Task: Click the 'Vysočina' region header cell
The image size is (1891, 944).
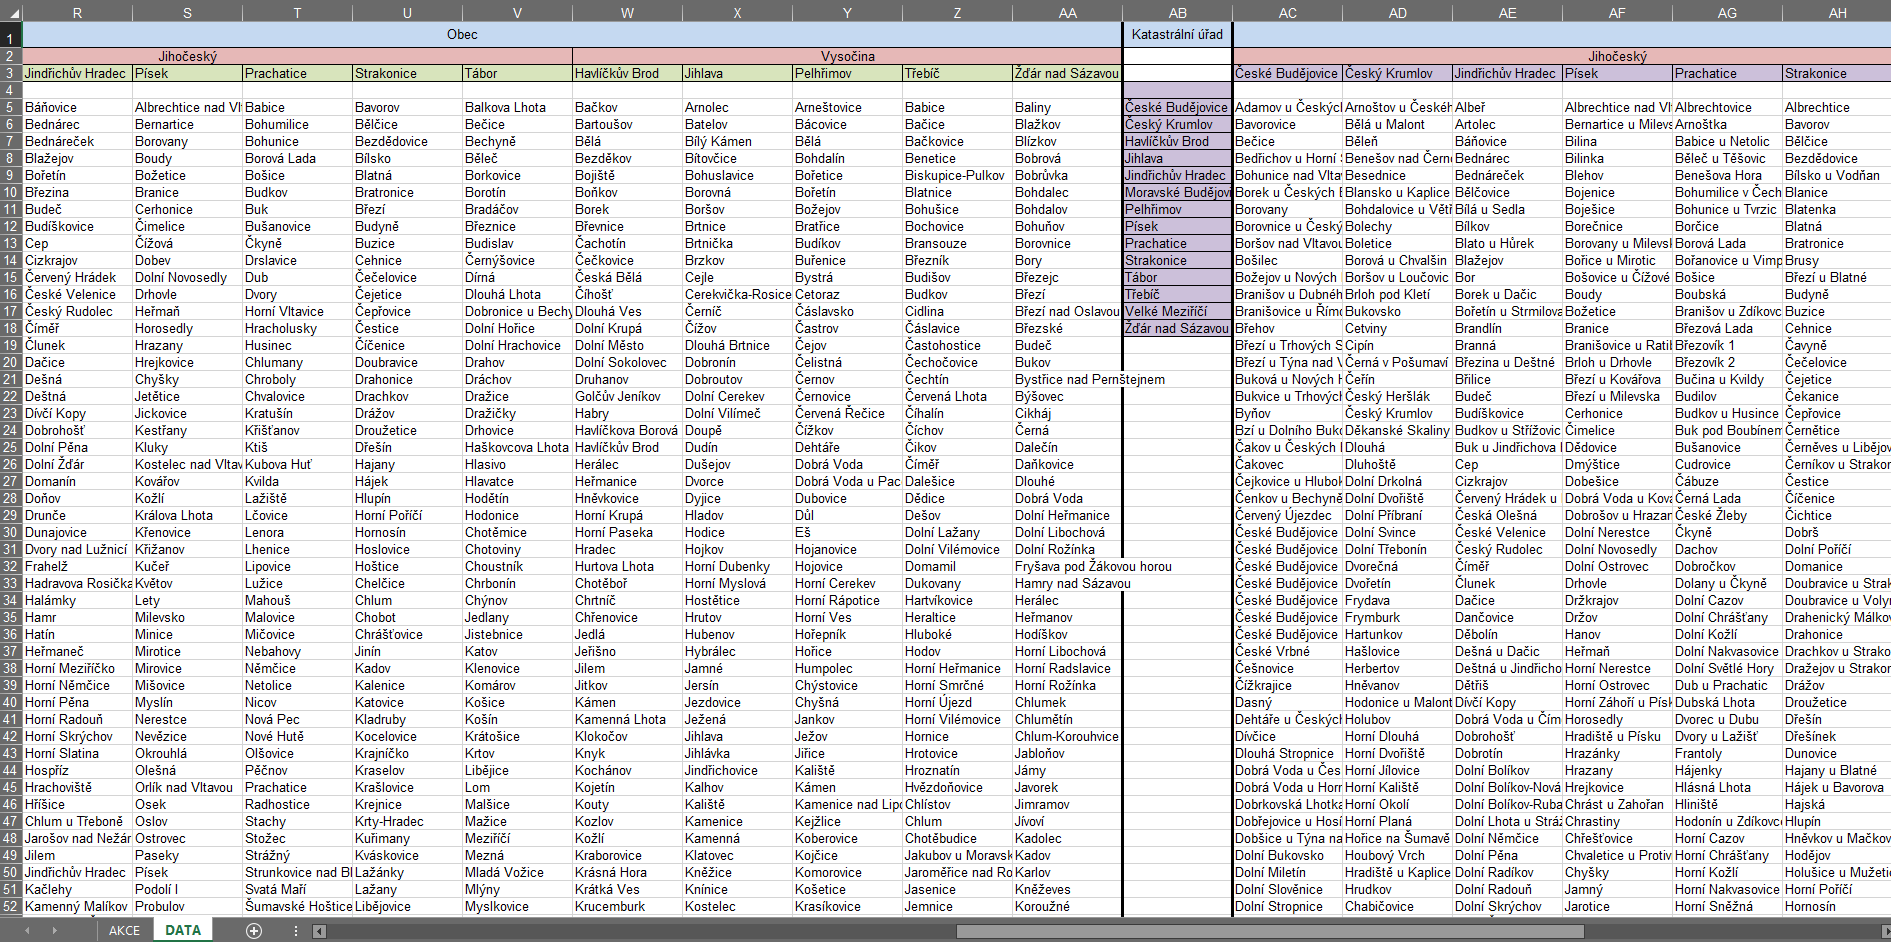Action: [x=847, y=57]
